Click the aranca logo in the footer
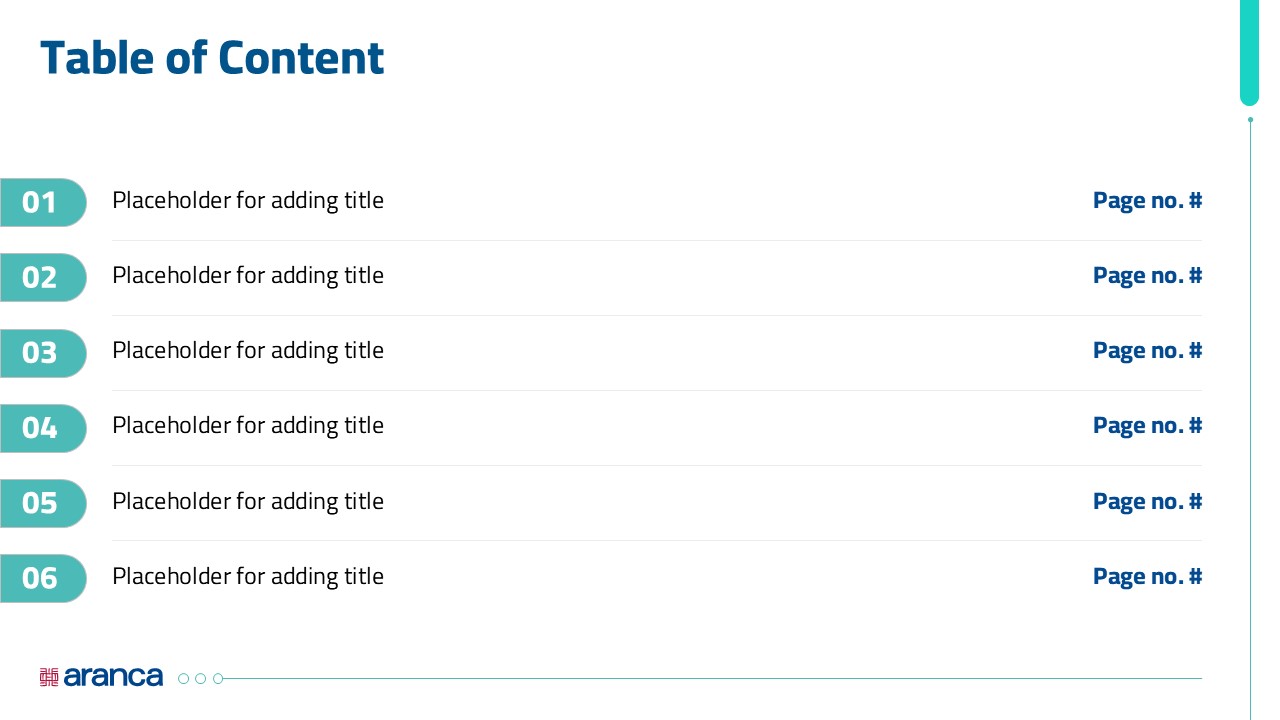1280x720 pixels. [x=101, y=677]
